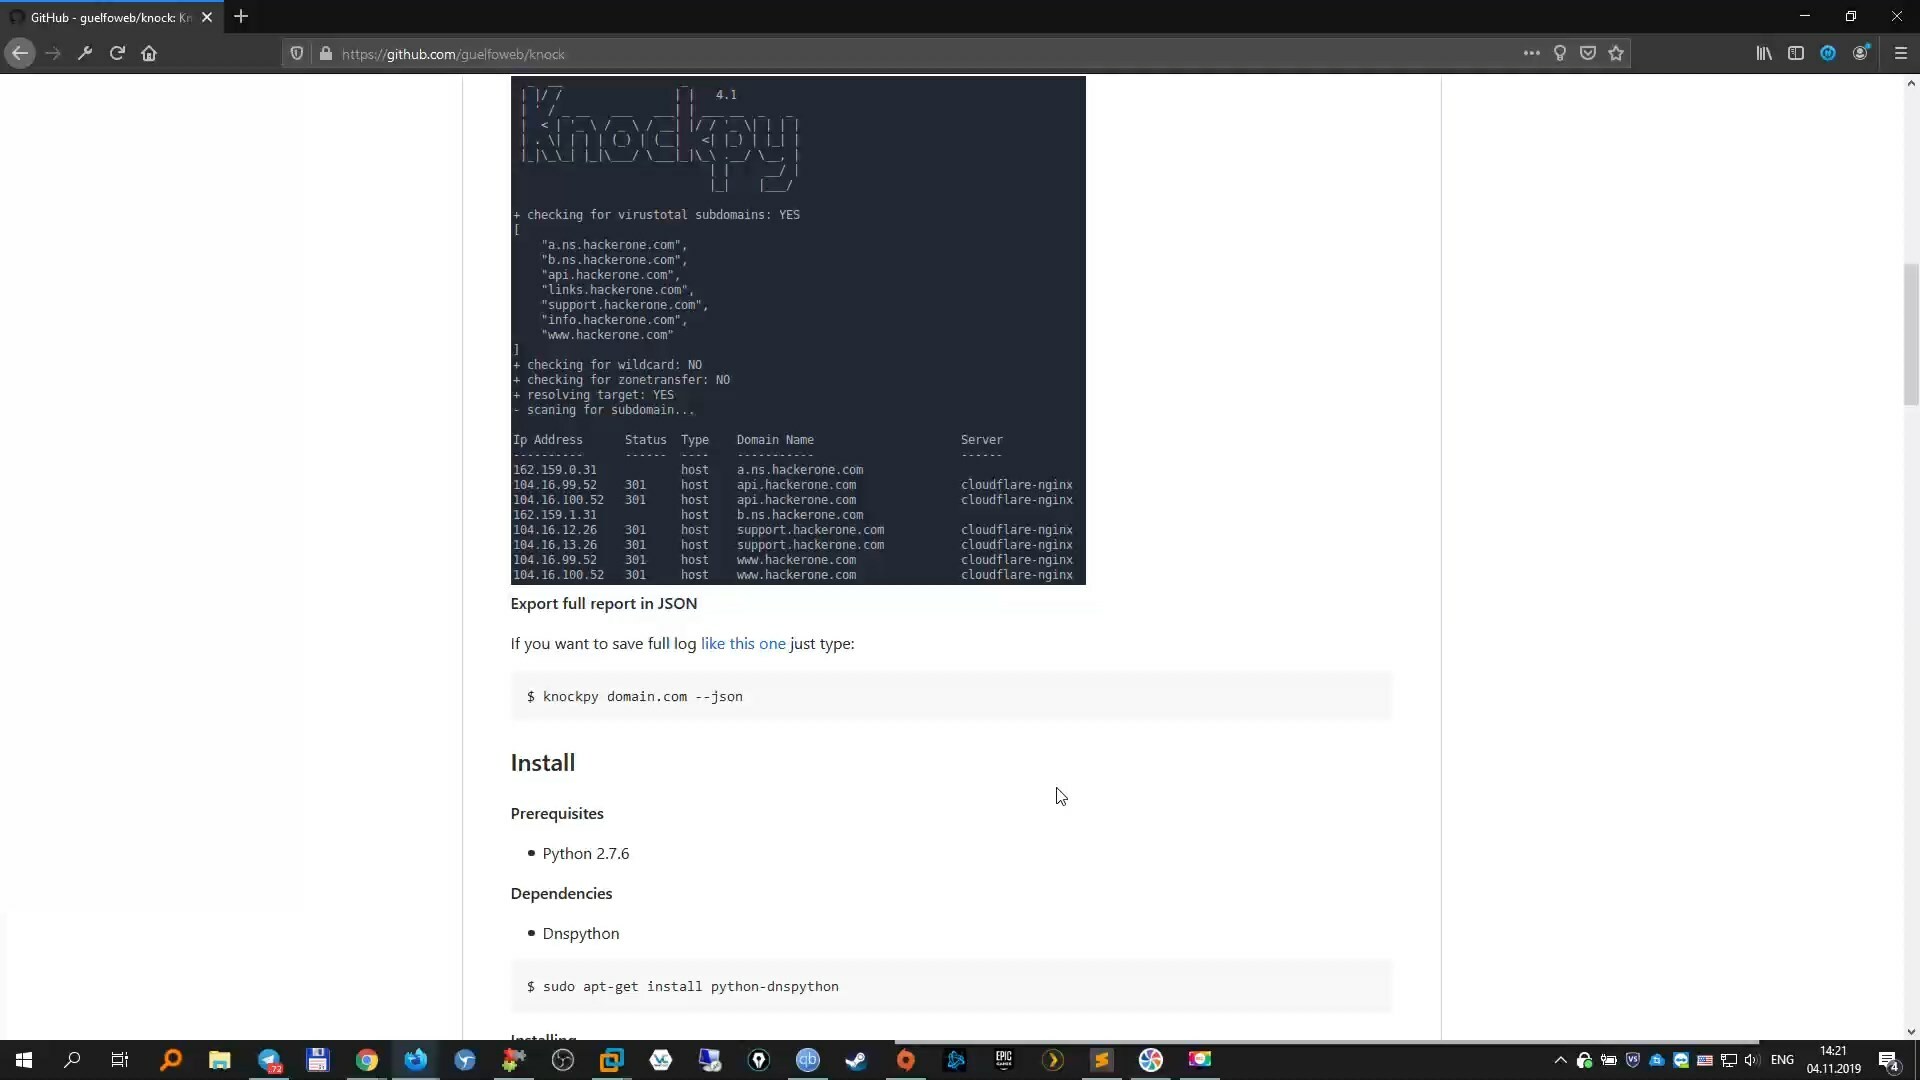Open Task View on the taskbar
The height and width of the screenshot is (1080, 1920).
point(120,1060)
